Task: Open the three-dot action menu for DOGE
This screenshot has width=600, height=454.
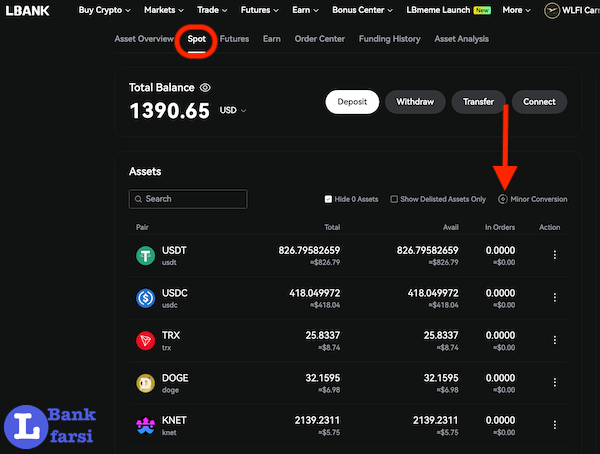Action: (x=555, y=383)
